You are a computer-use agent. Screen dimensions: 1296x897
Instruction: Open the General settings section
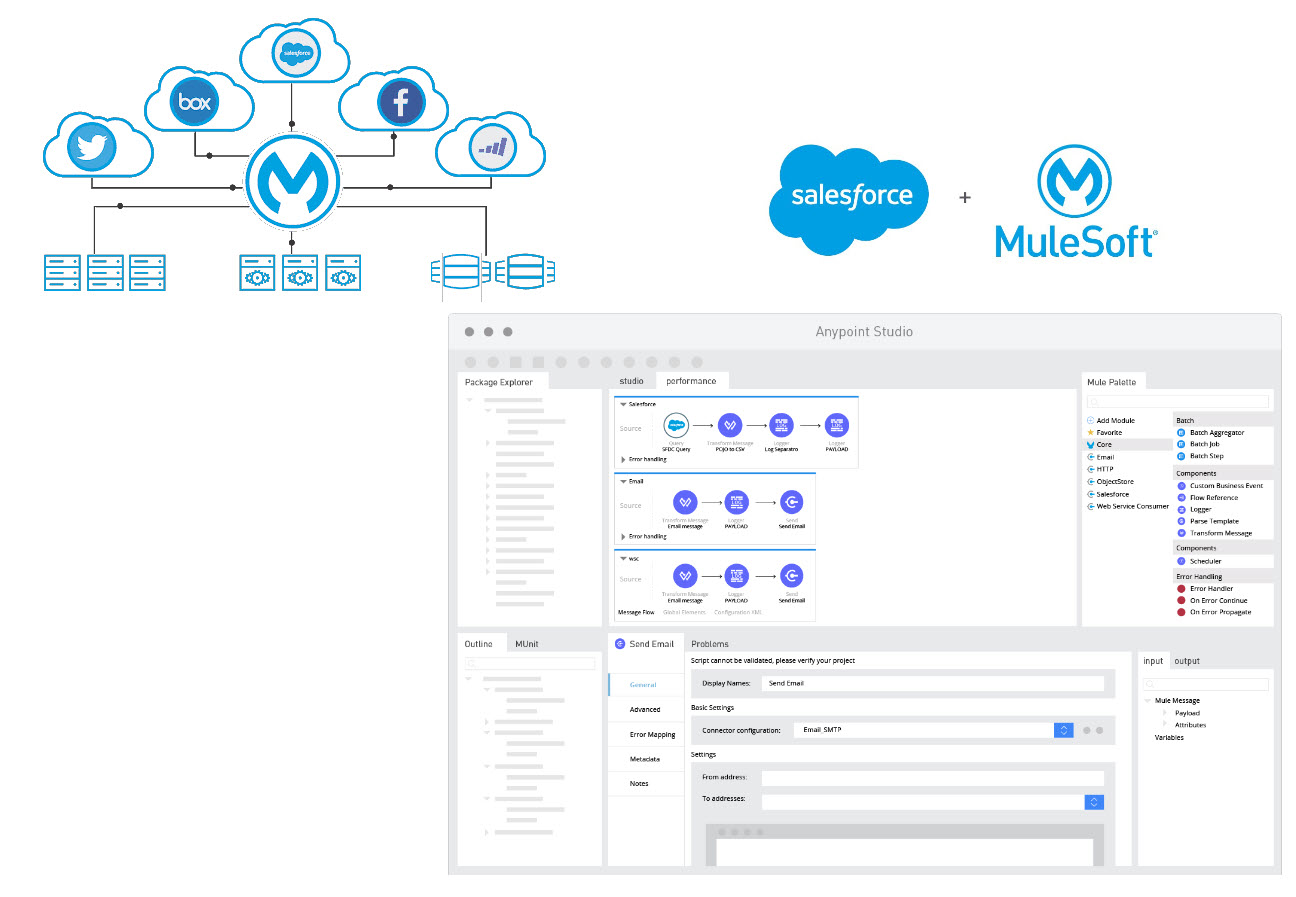pos(645,685)
